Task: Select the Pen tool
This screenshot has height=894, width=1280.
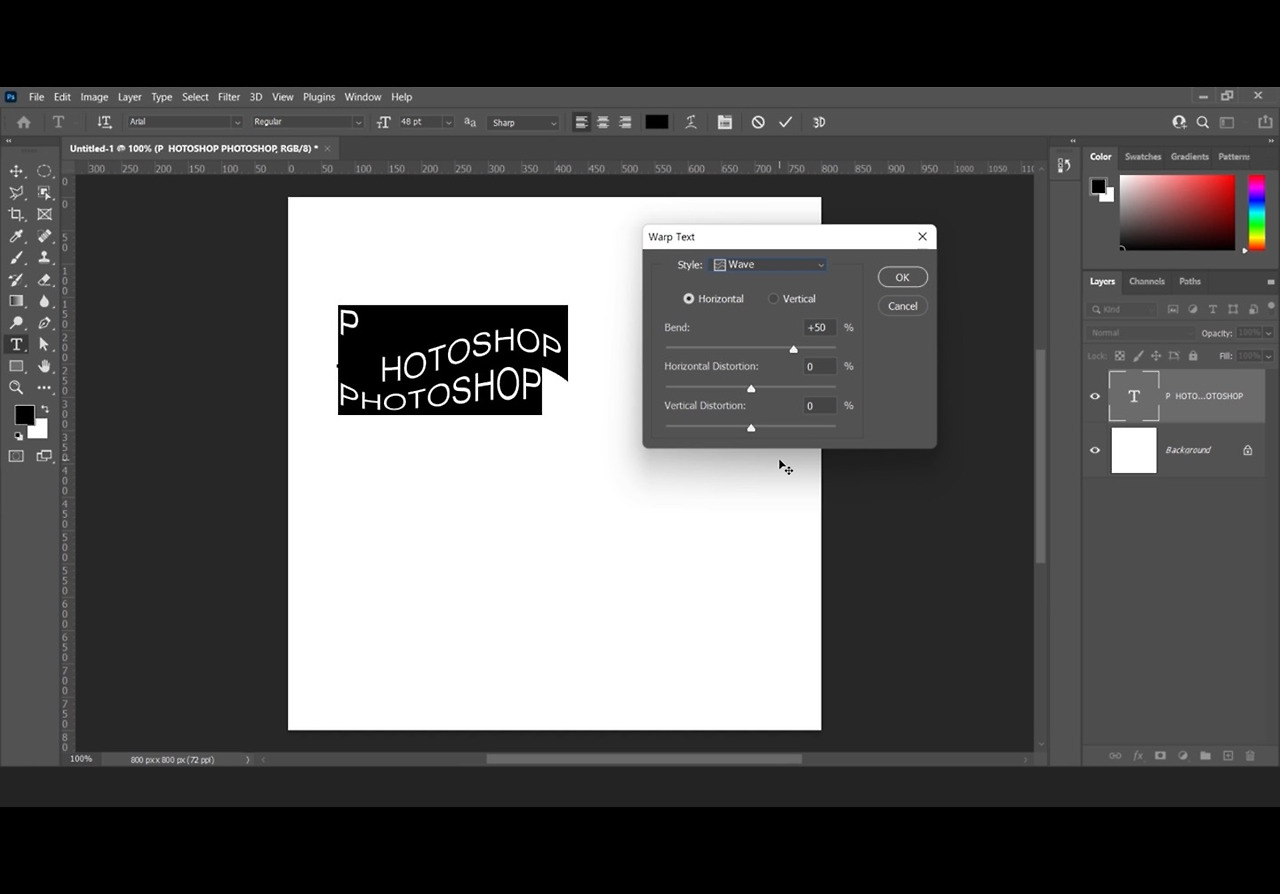Action: pyautogui.click(x=45, y=323)
